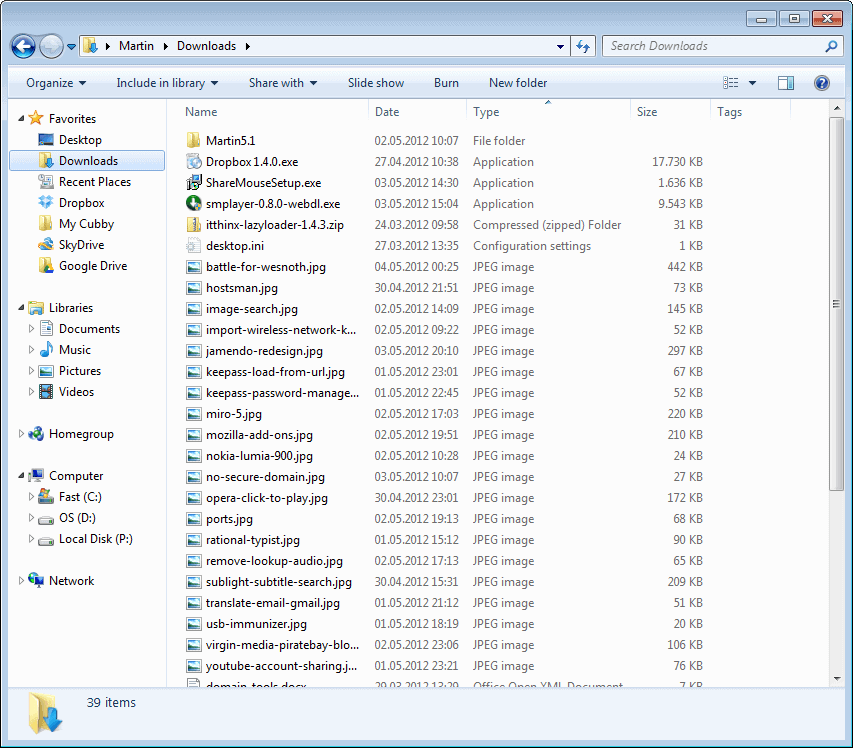This screenshot has width=853, height=748.
Task: Create a New folder
Action: pos(517,82)
